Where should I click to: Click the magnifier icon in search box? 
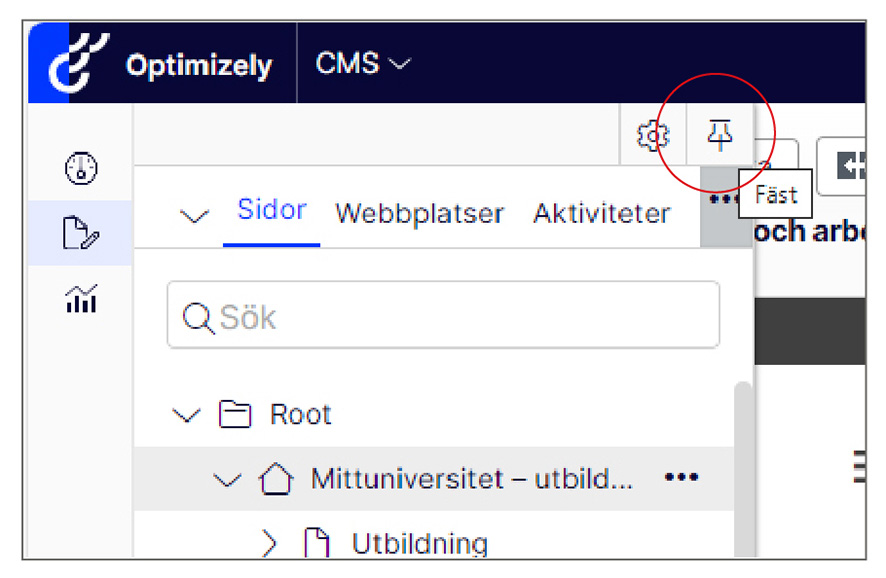198,318
